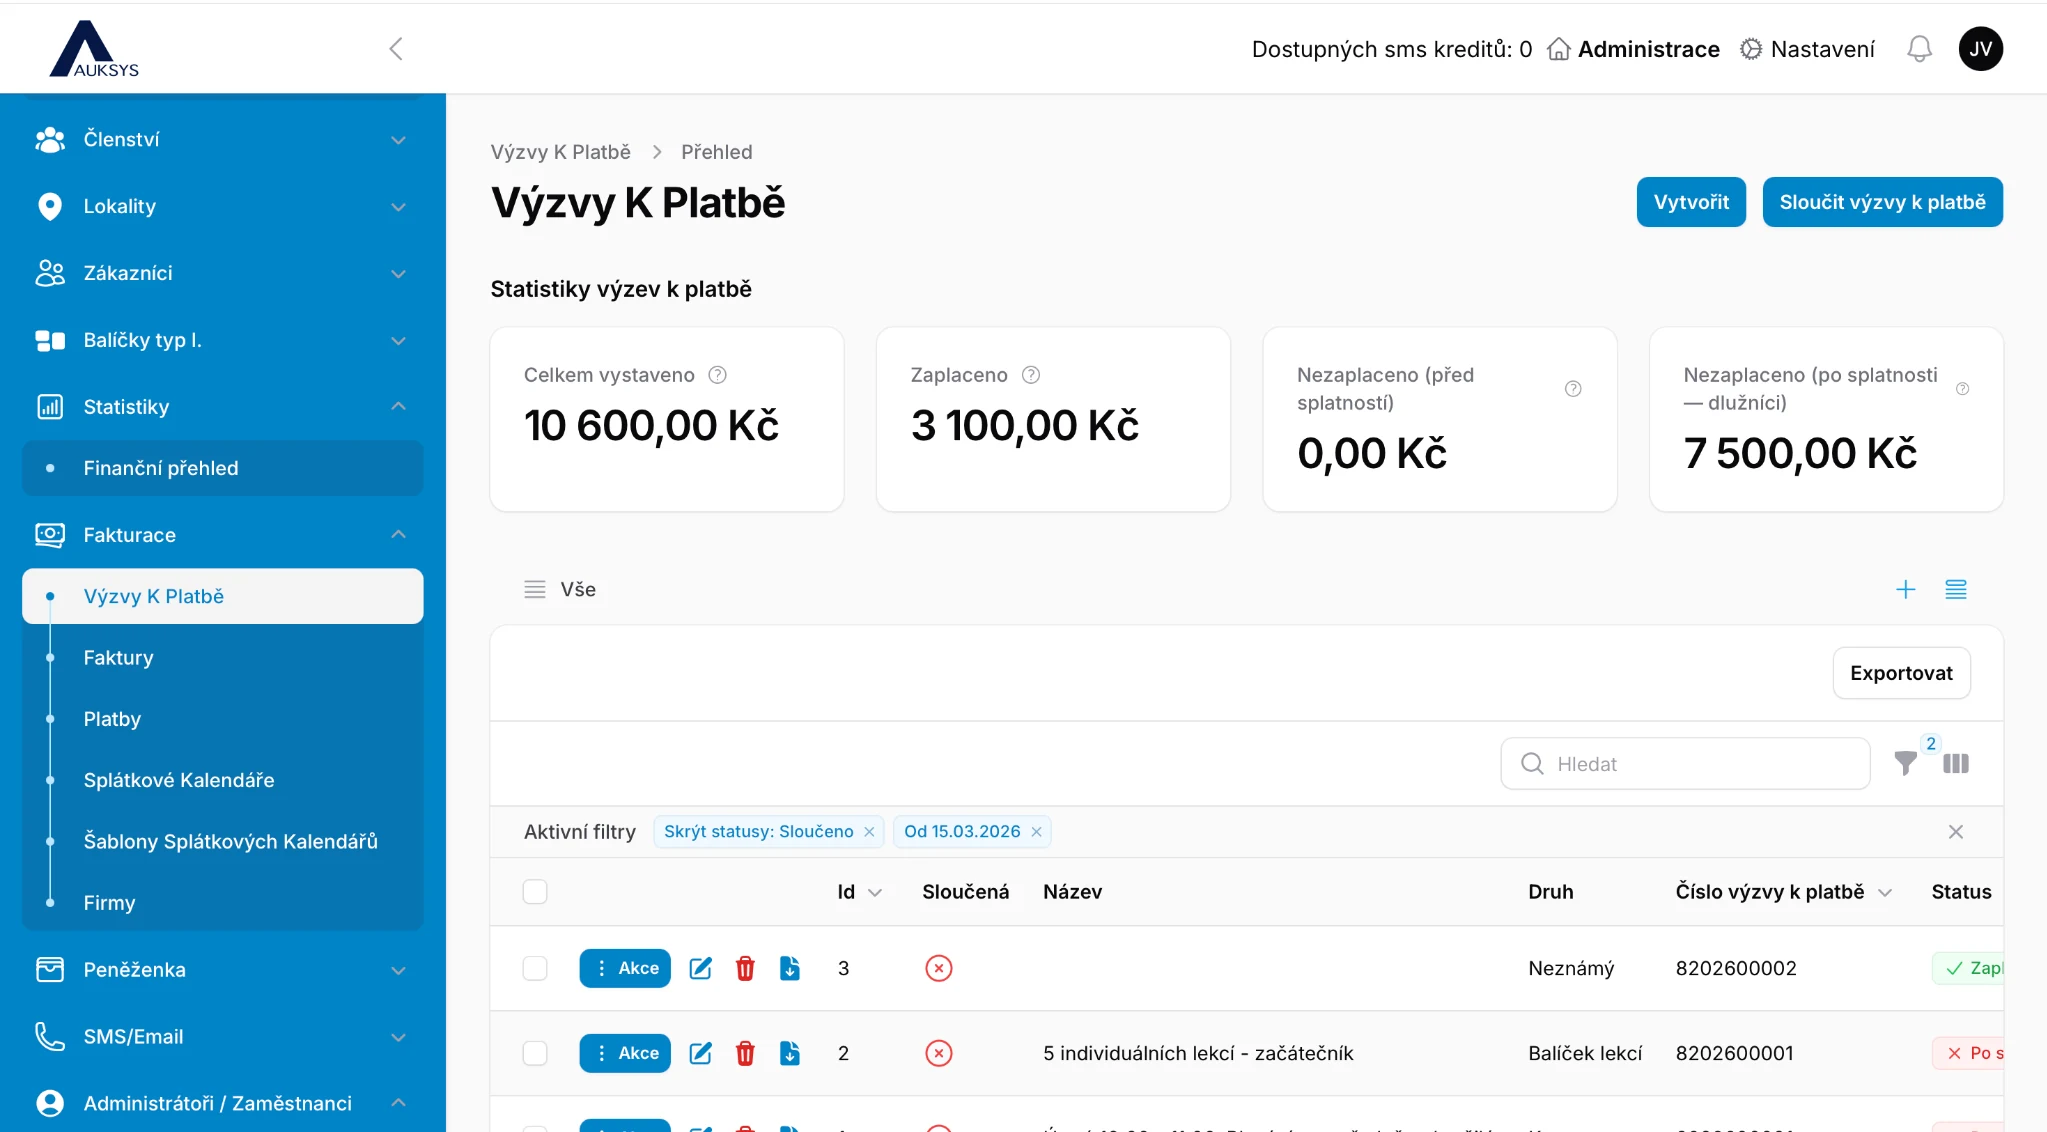Add new view with plus icon
This screenshot has height=1132, width=2047.
1906,590
